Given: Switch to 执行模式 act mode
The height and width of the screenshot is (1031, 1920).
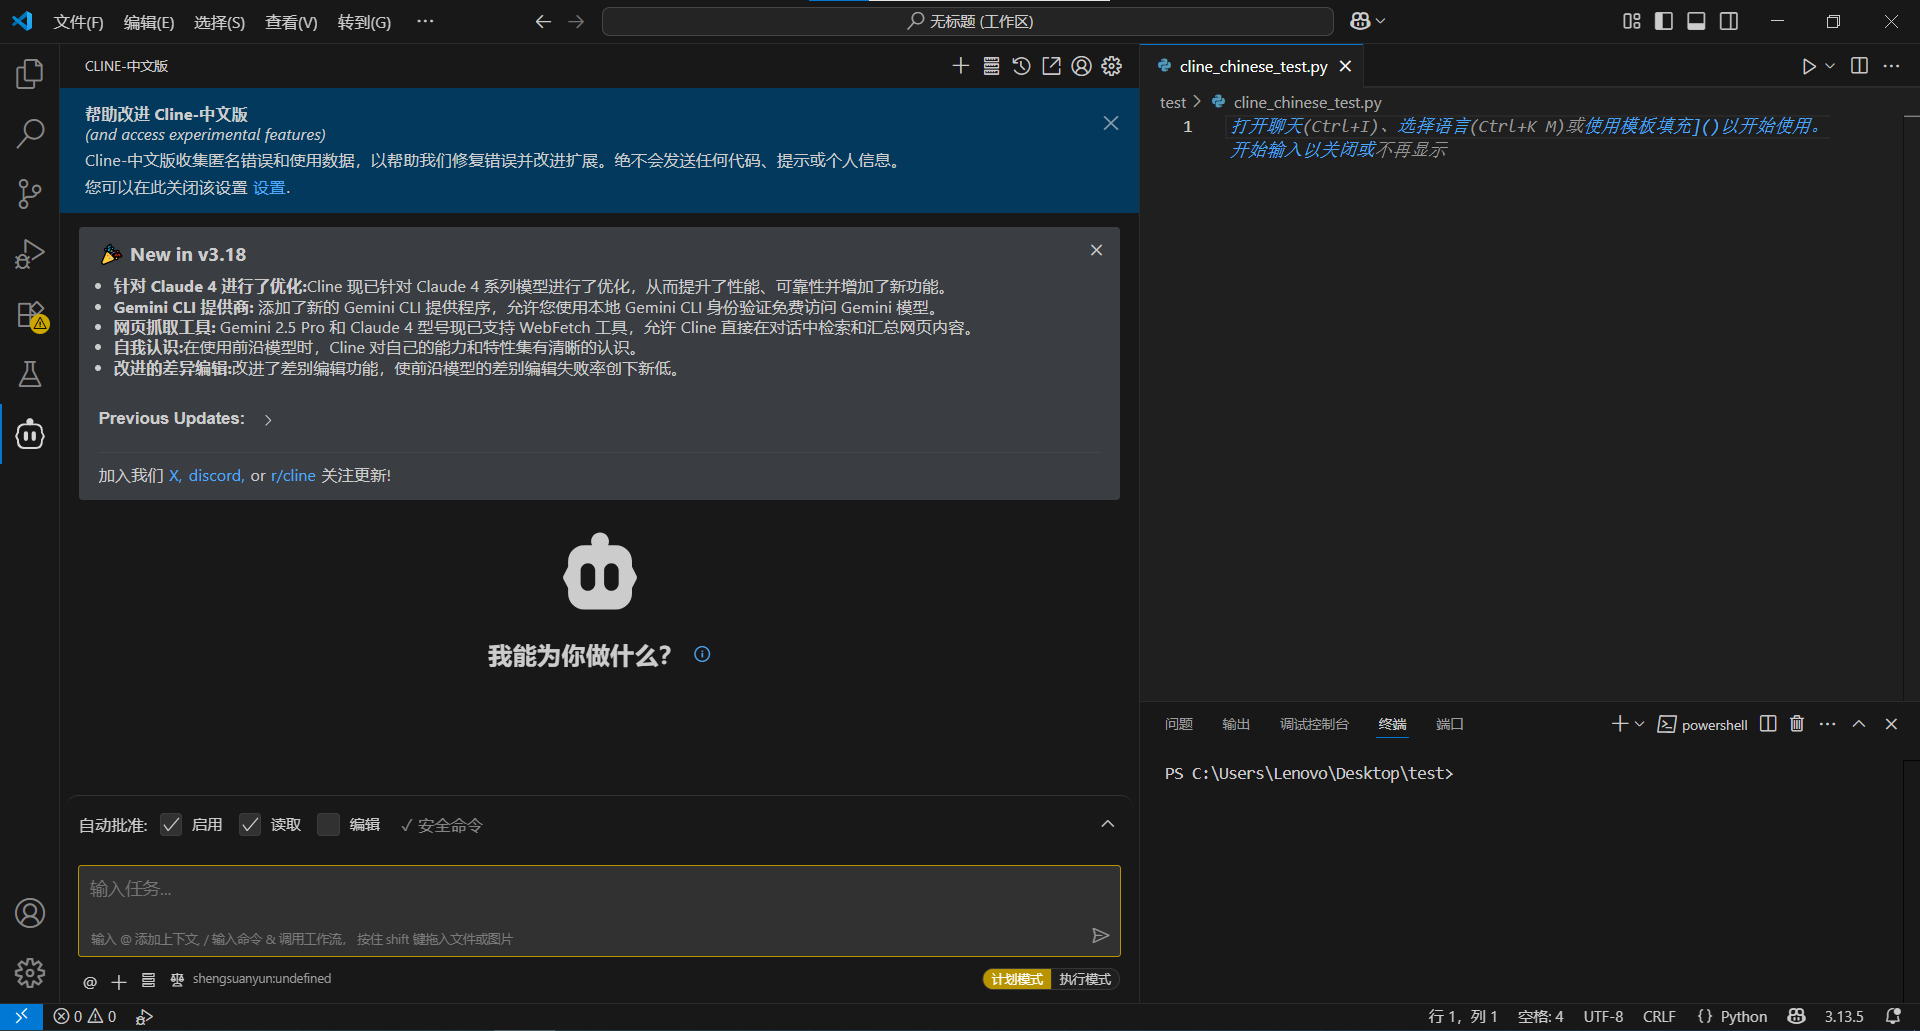Looking at the screenshot, I should pyautogui.click(x=1085, y=979).
